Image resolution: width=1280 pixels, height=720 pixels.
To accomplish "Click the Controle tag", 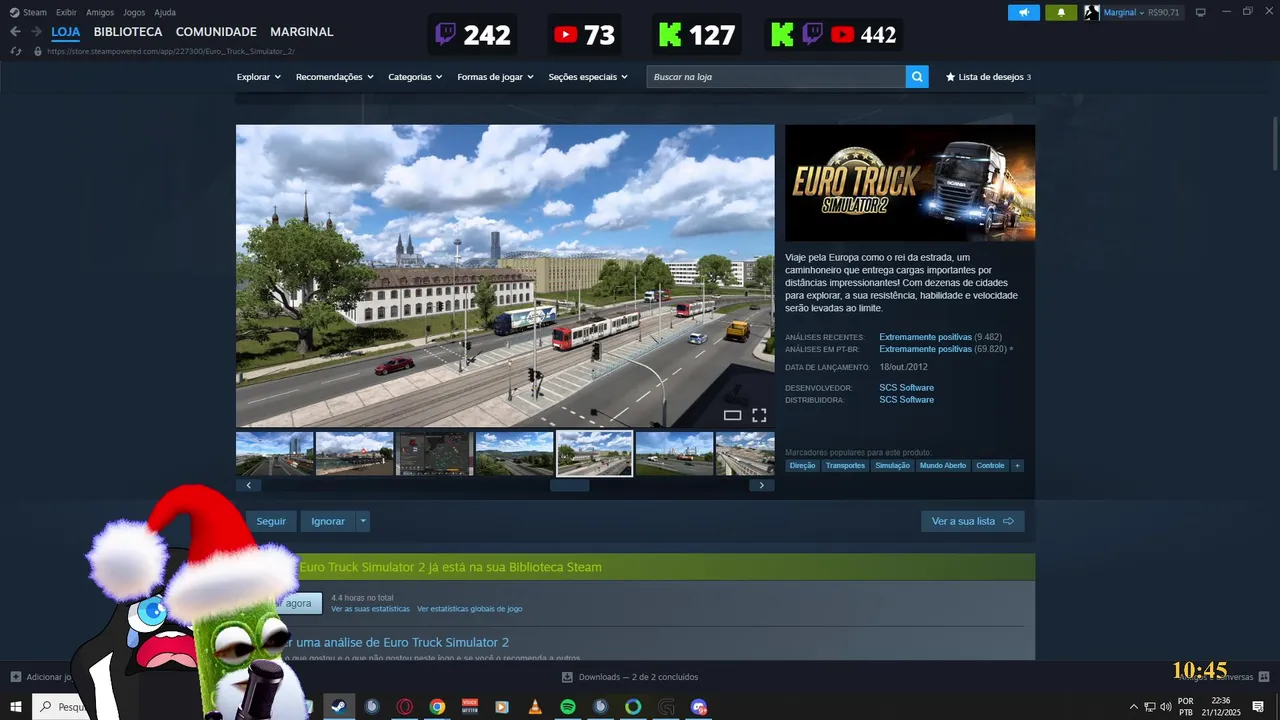I will (x=990, y=466).
